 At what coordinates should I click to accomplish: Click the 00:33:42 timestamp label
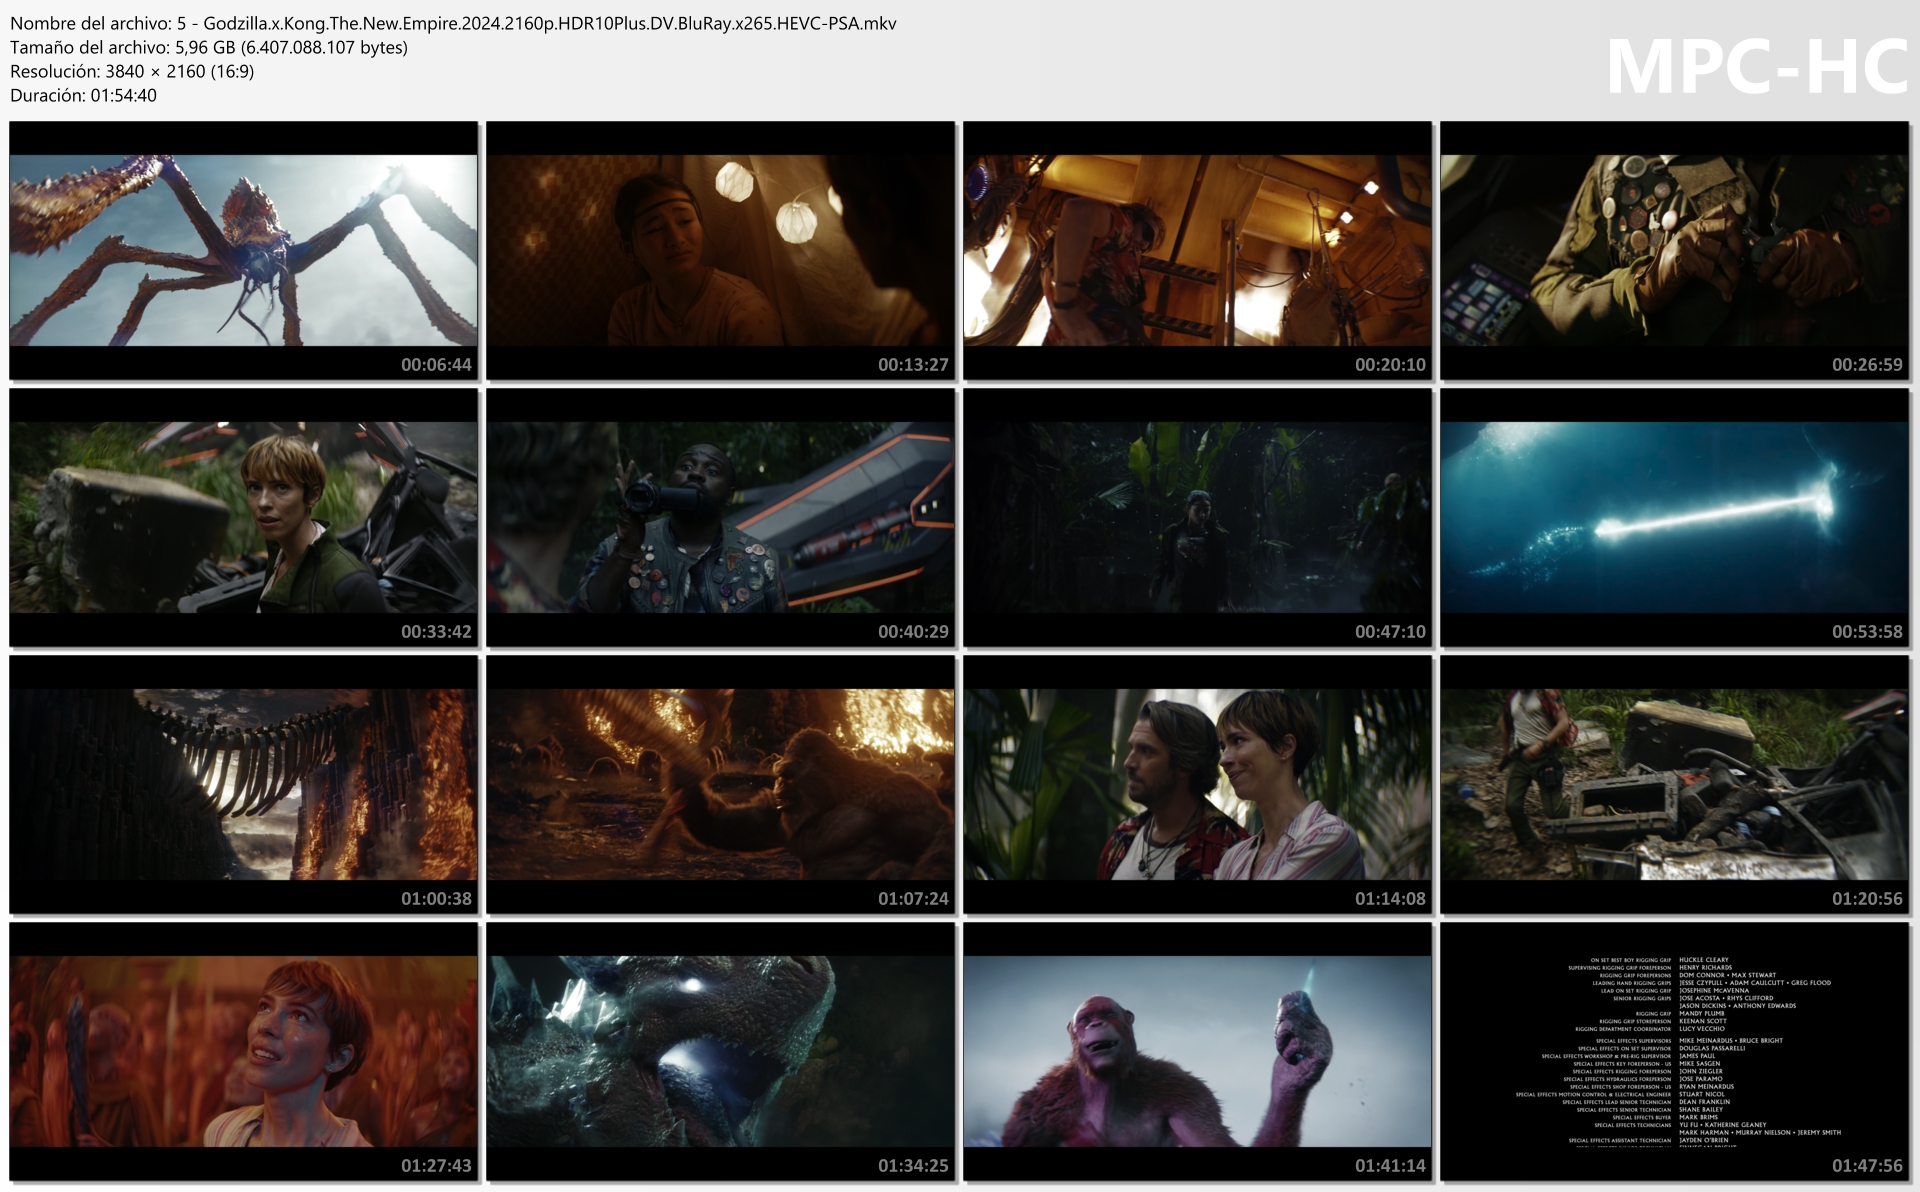coord(436,632)
